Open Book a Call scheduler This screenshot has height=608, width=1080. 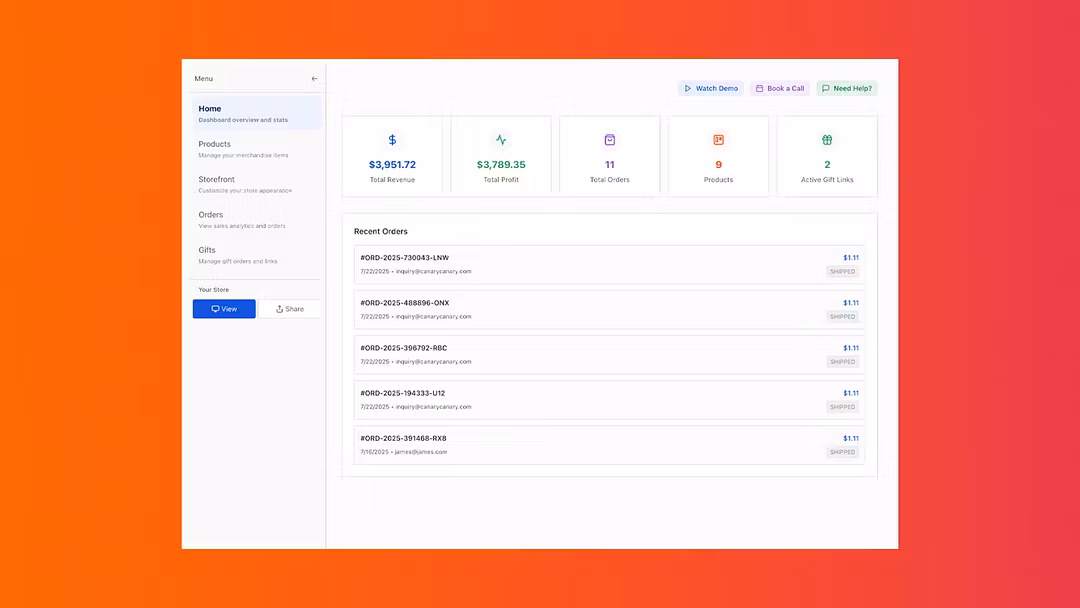pyautogui.click(x=780, y=88)
